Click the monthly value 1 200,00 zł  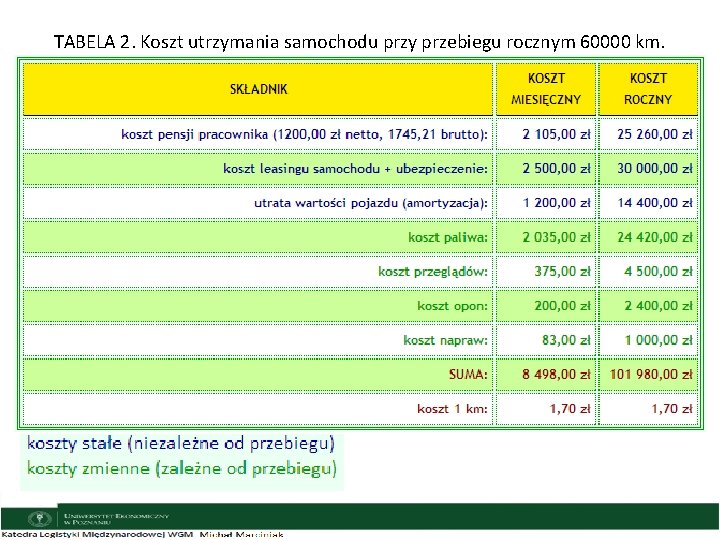coord(557,202)
